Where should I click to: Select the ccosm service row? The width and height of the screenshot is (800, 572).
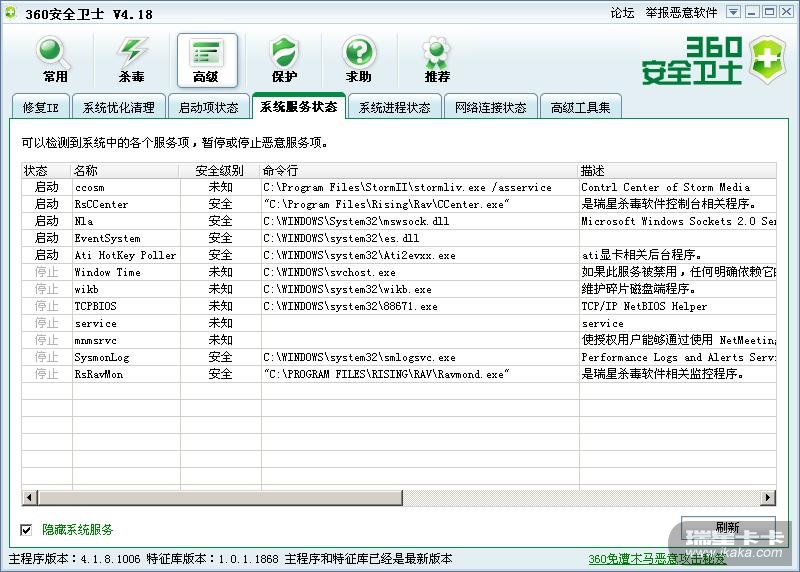tap(399, 187)
